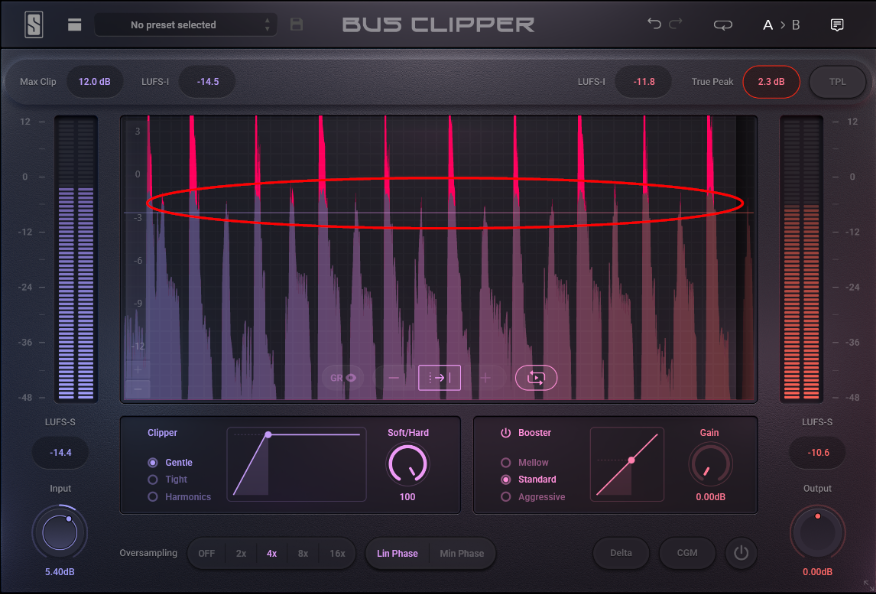The width and height of the screenshot is (876, 594).
Task: Click the waveform scroll mode icon
Action: 439,378
